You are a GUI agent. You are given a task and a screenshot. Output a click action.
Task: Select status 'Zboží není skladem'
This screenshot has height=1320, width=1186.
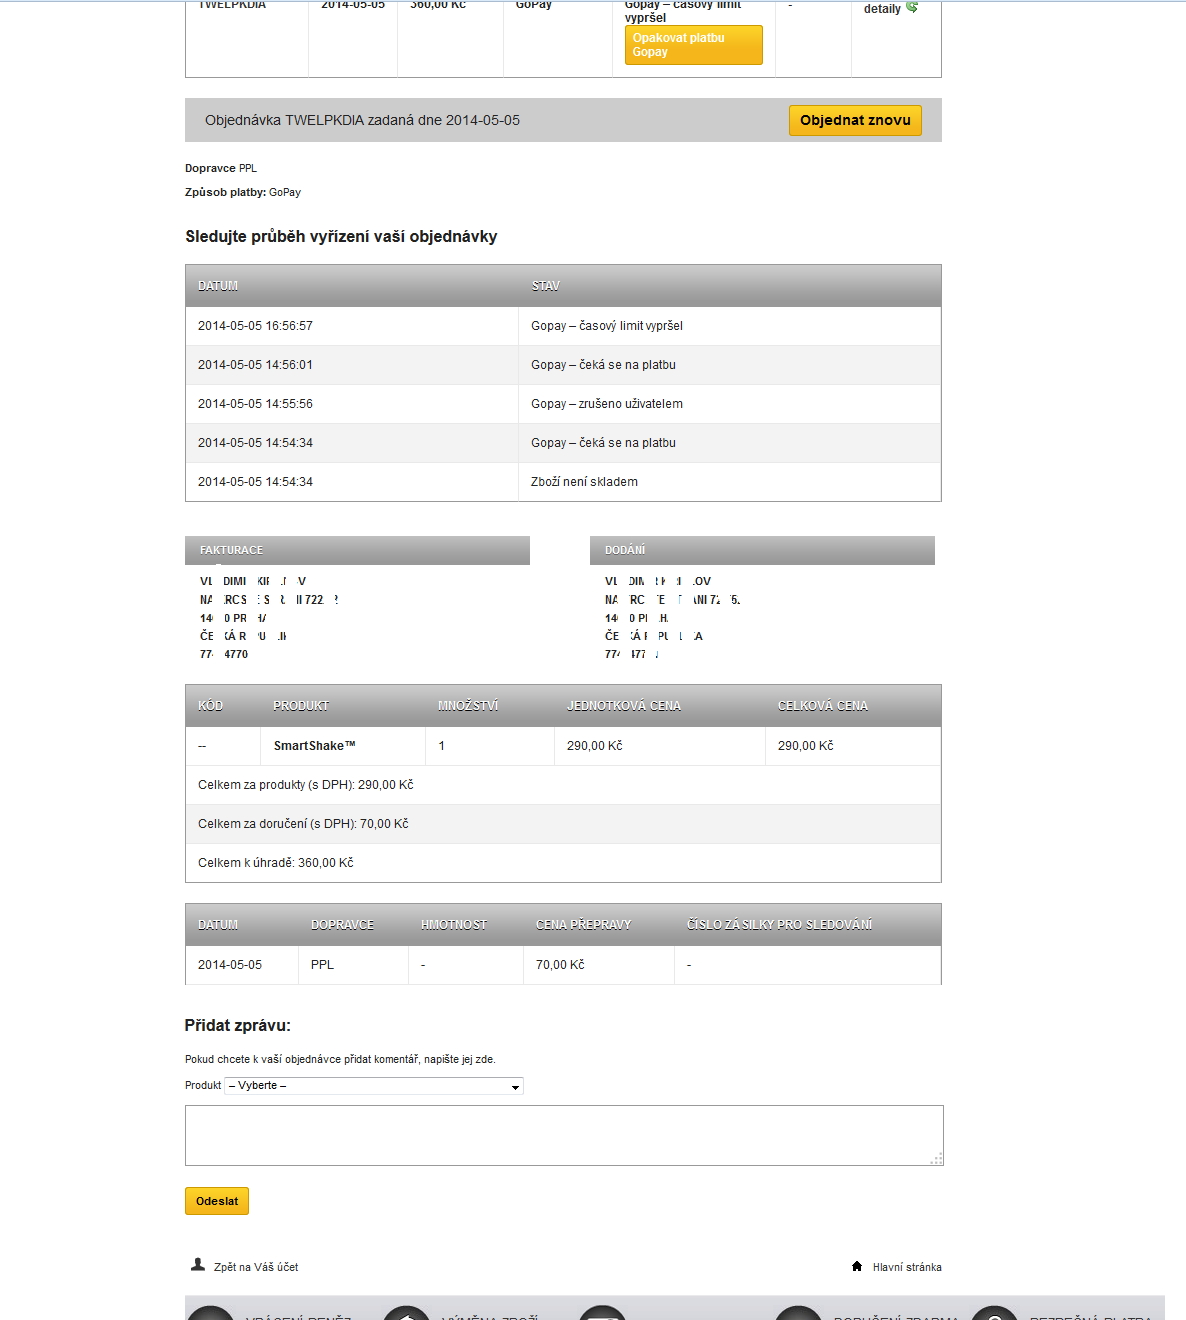point(584,482)
